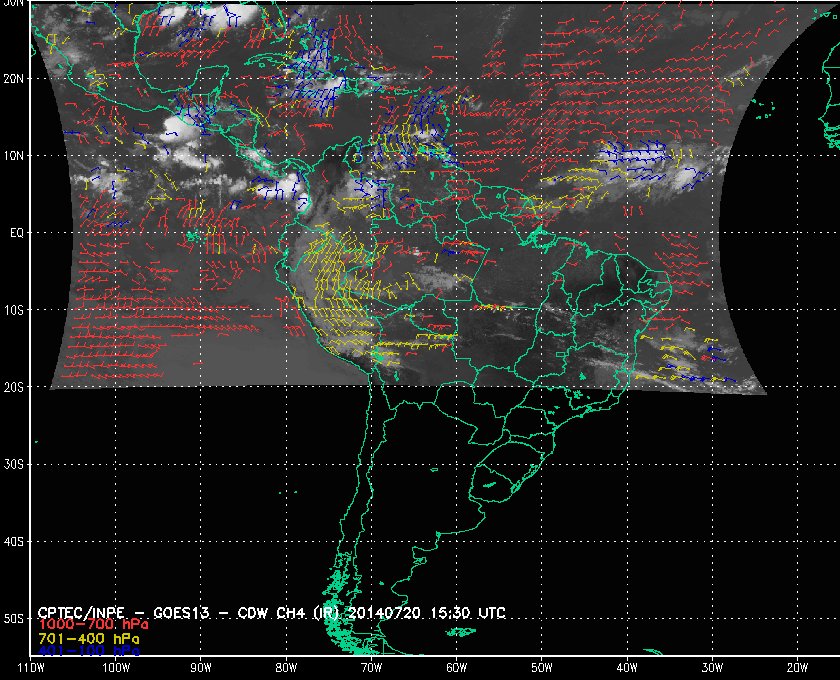Click the 10S latitude axis label

14,310
